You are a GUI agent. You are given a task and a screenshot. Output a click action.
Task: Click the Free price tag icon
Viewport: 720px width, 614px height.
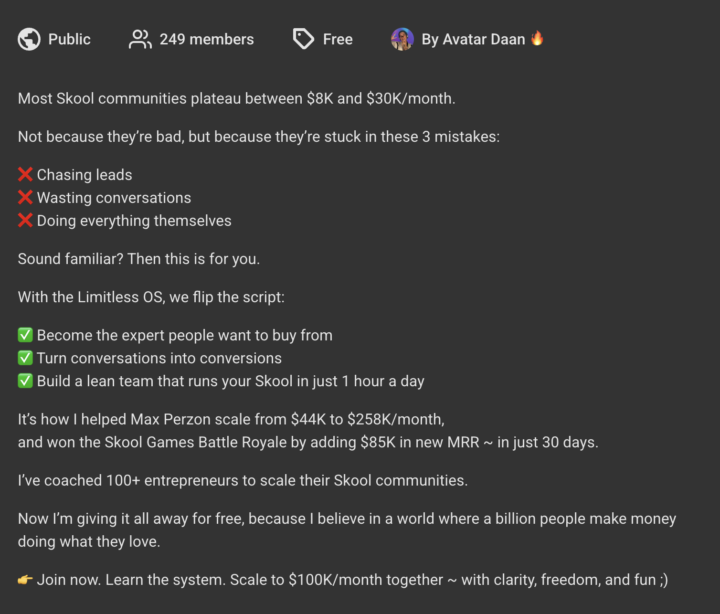pos(304,39)
